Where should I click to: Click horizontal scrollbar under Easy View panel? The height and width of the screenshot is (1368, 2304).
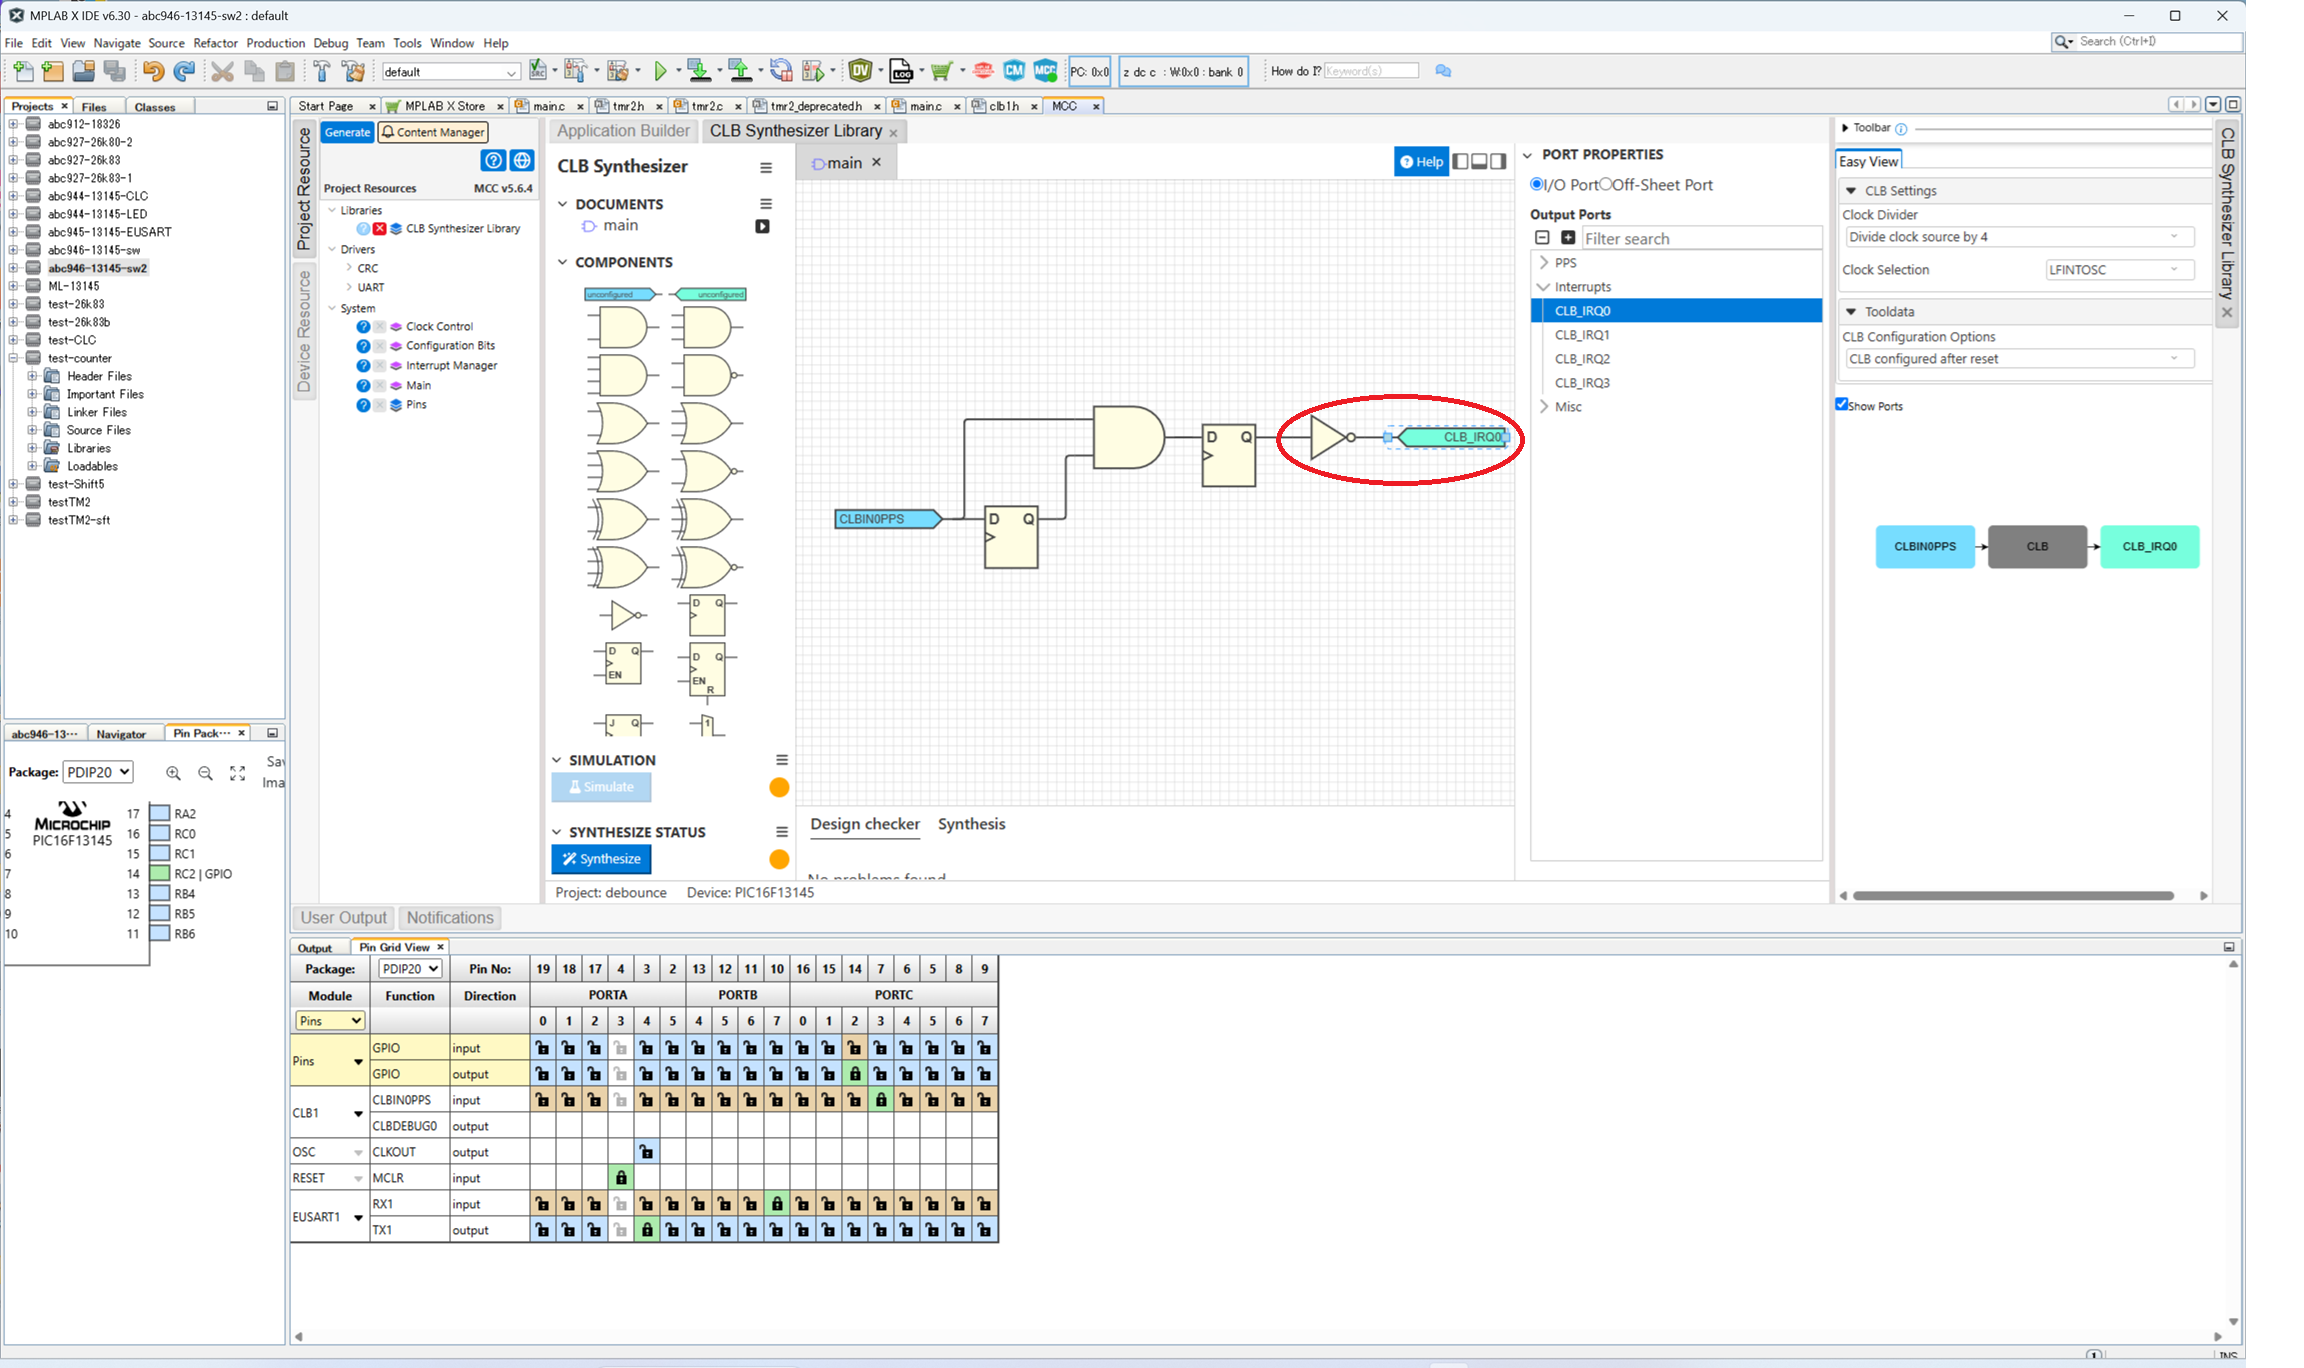coord(2013,896)
